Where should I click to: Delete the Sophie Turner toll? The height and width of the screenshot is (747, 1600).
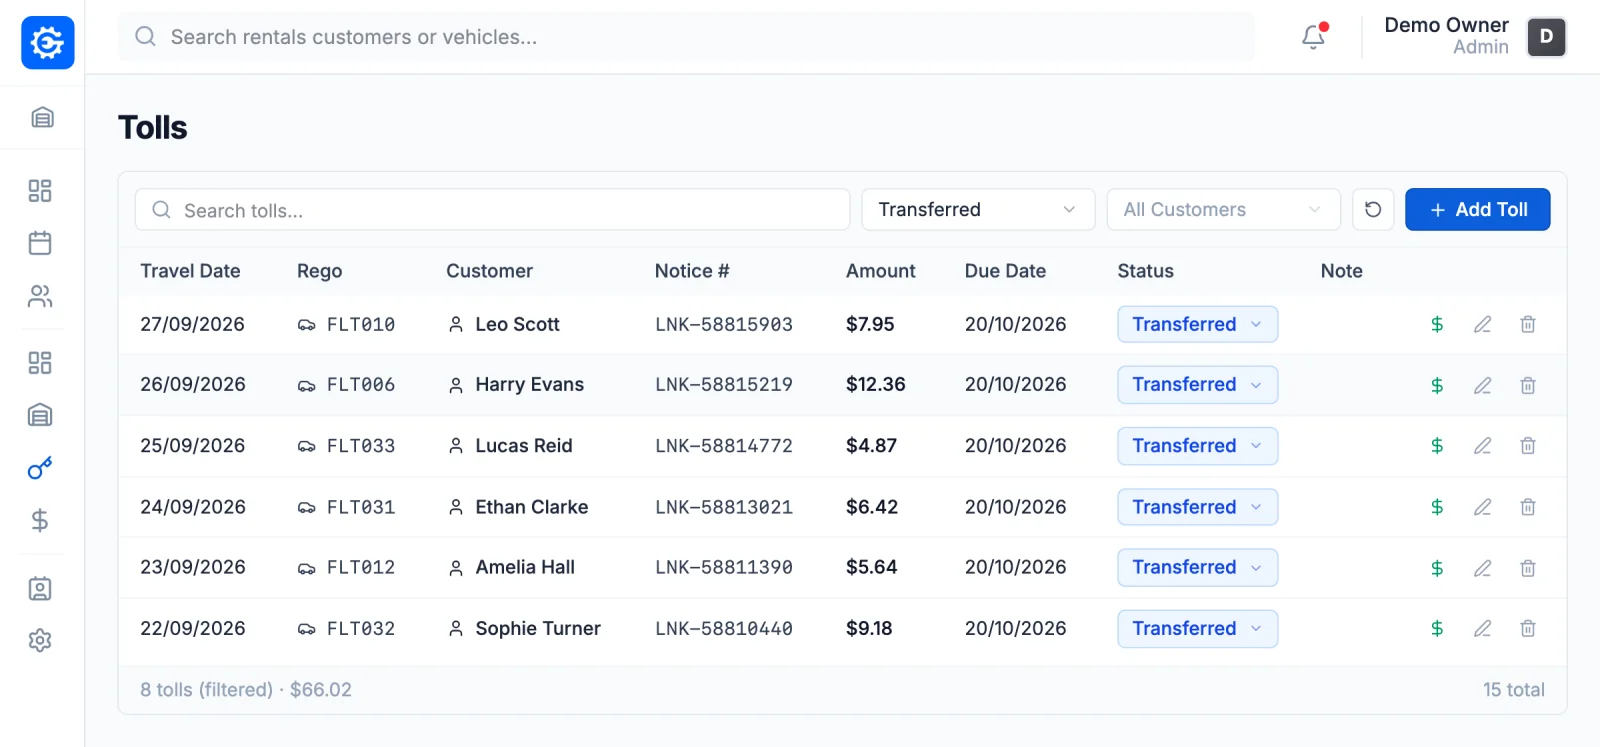pyautogui.click(x=1528, y=629)
